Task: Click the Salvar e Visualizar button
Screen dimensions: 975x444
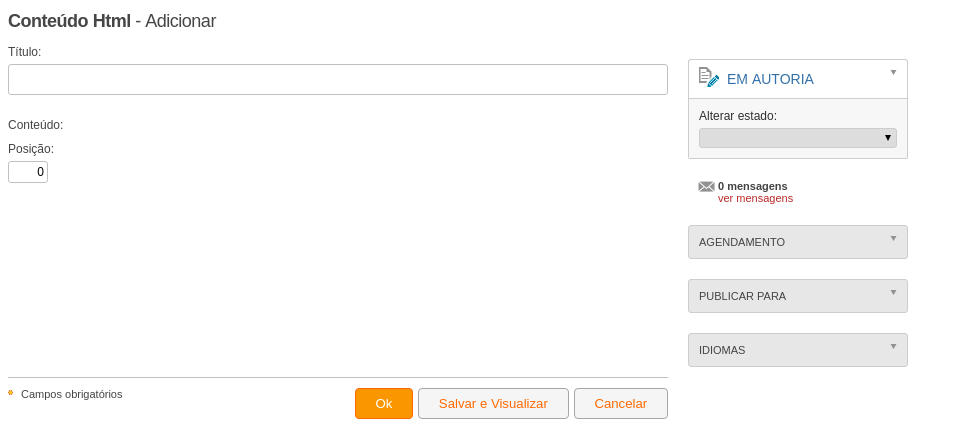Action: [493, 404]
